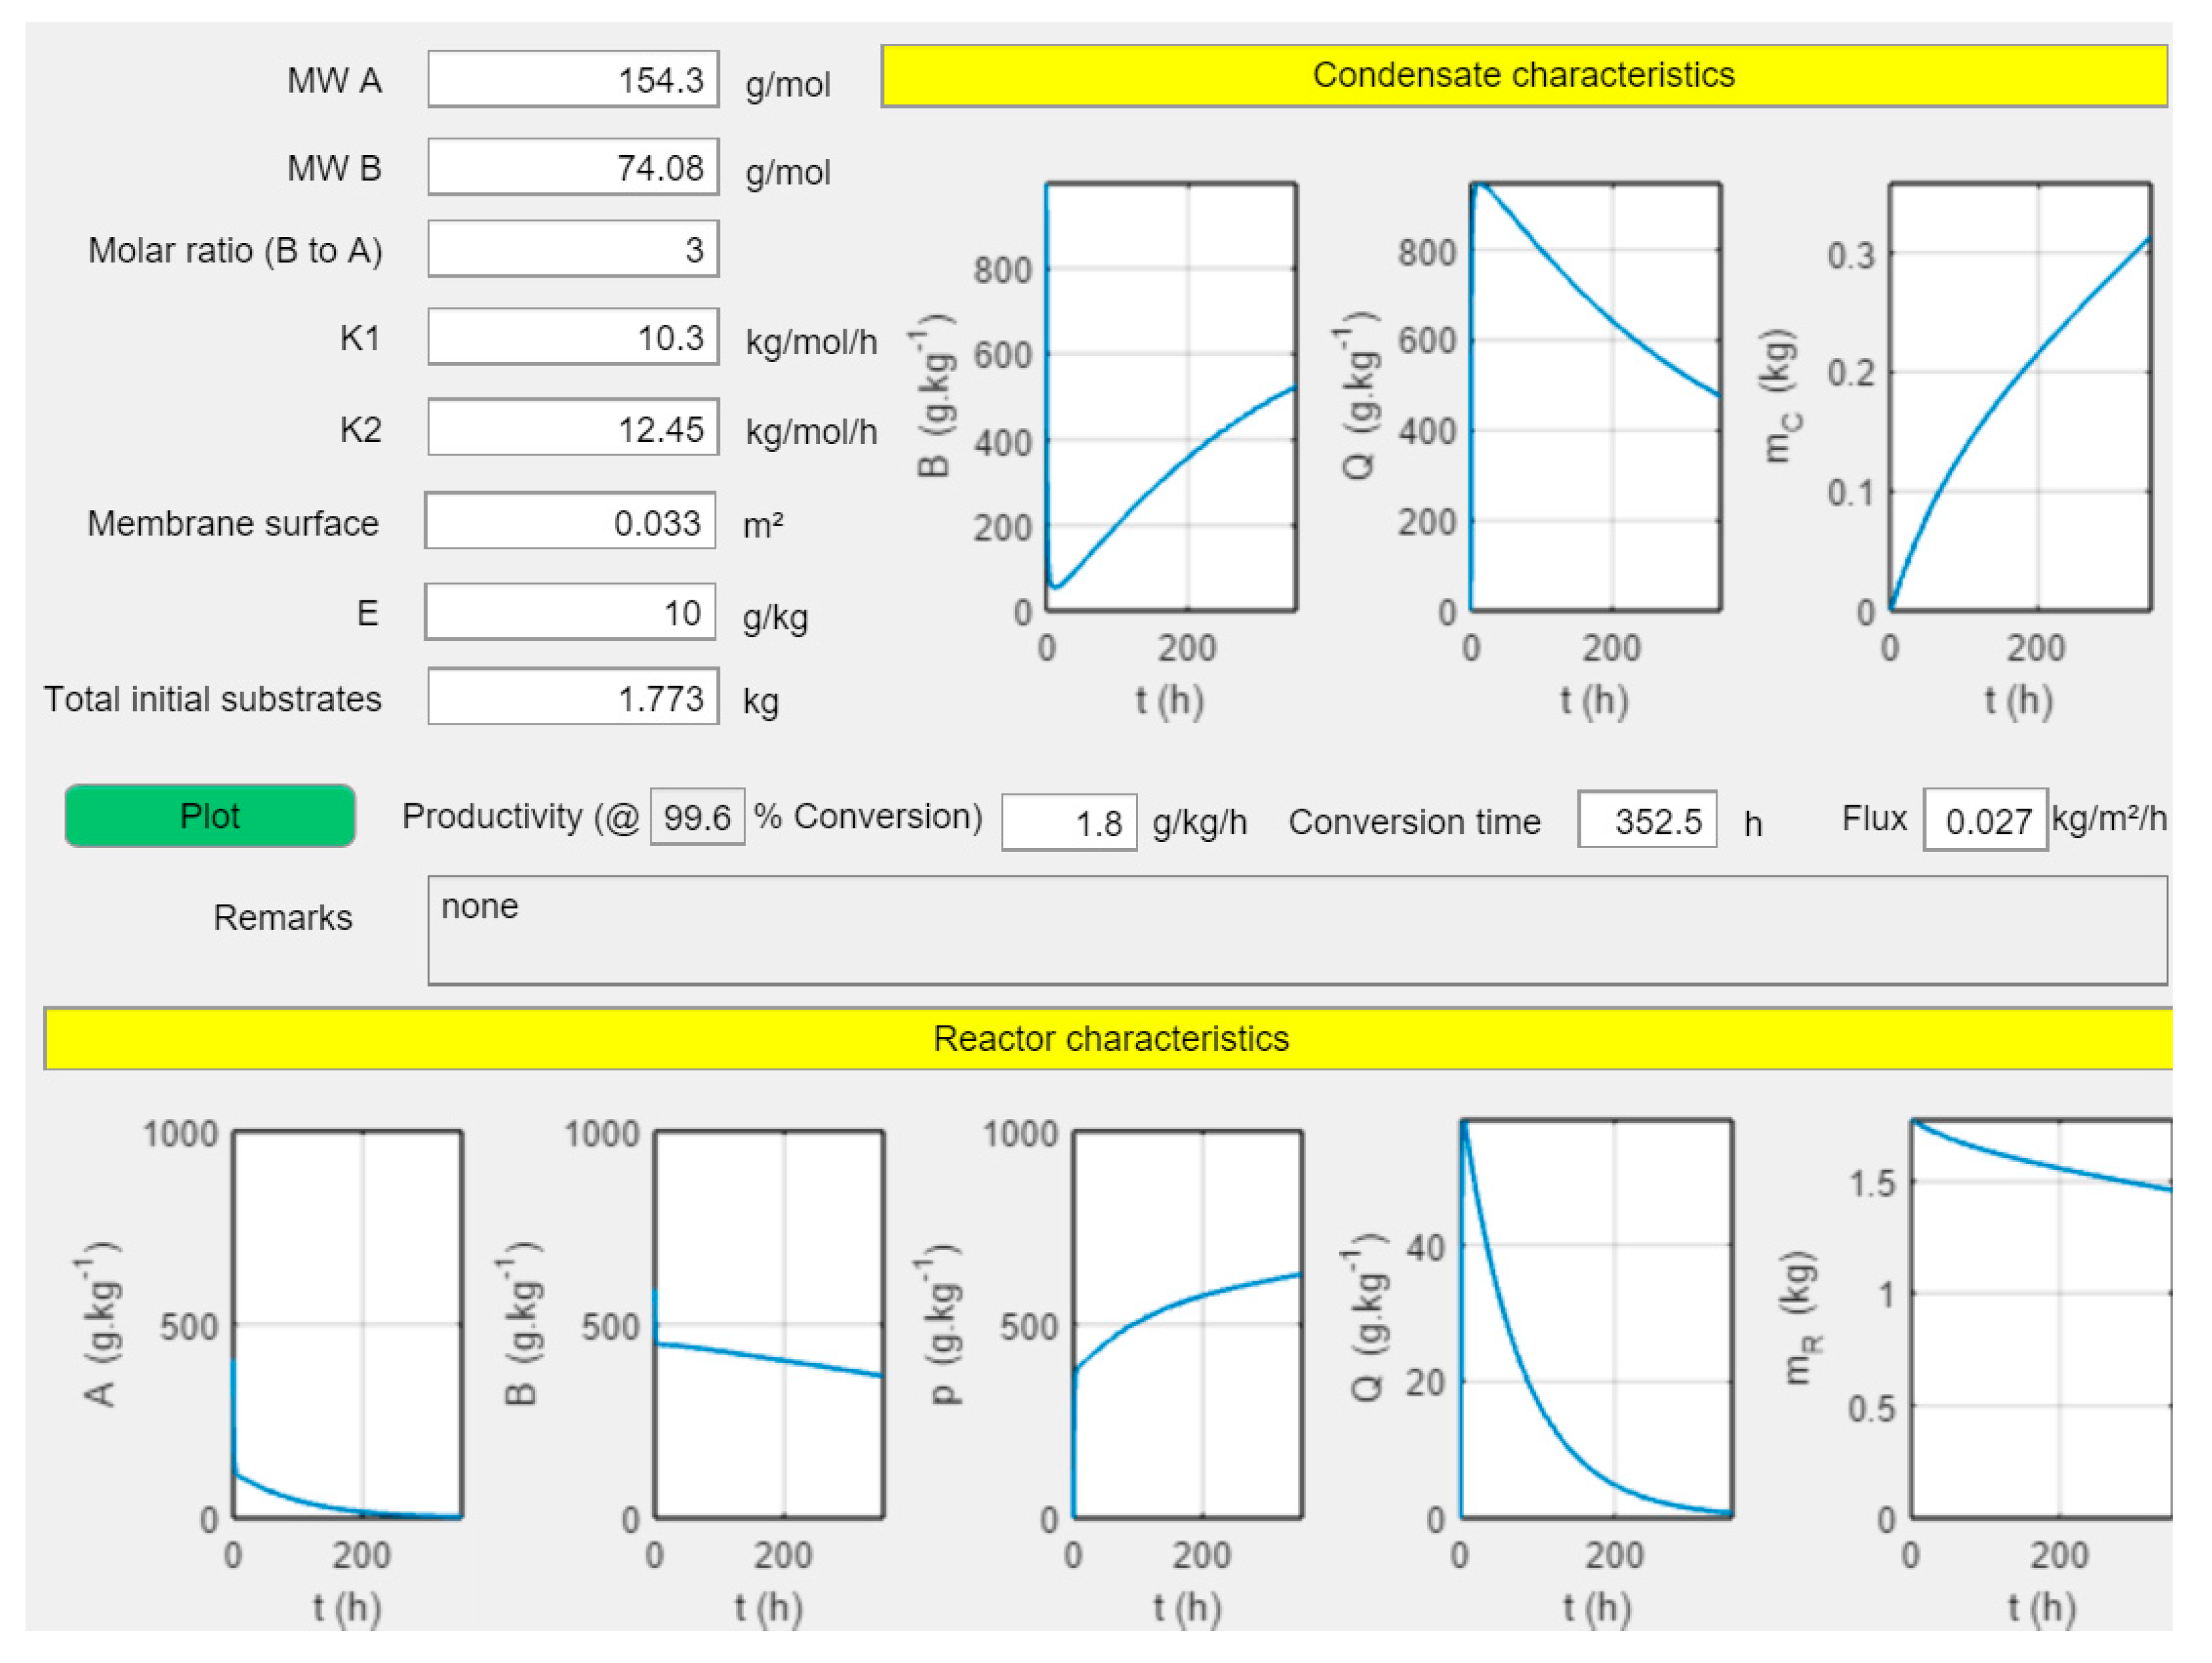2212x1663 pixels.
Task: Click the MW A input field
Action: click(573, 79)
